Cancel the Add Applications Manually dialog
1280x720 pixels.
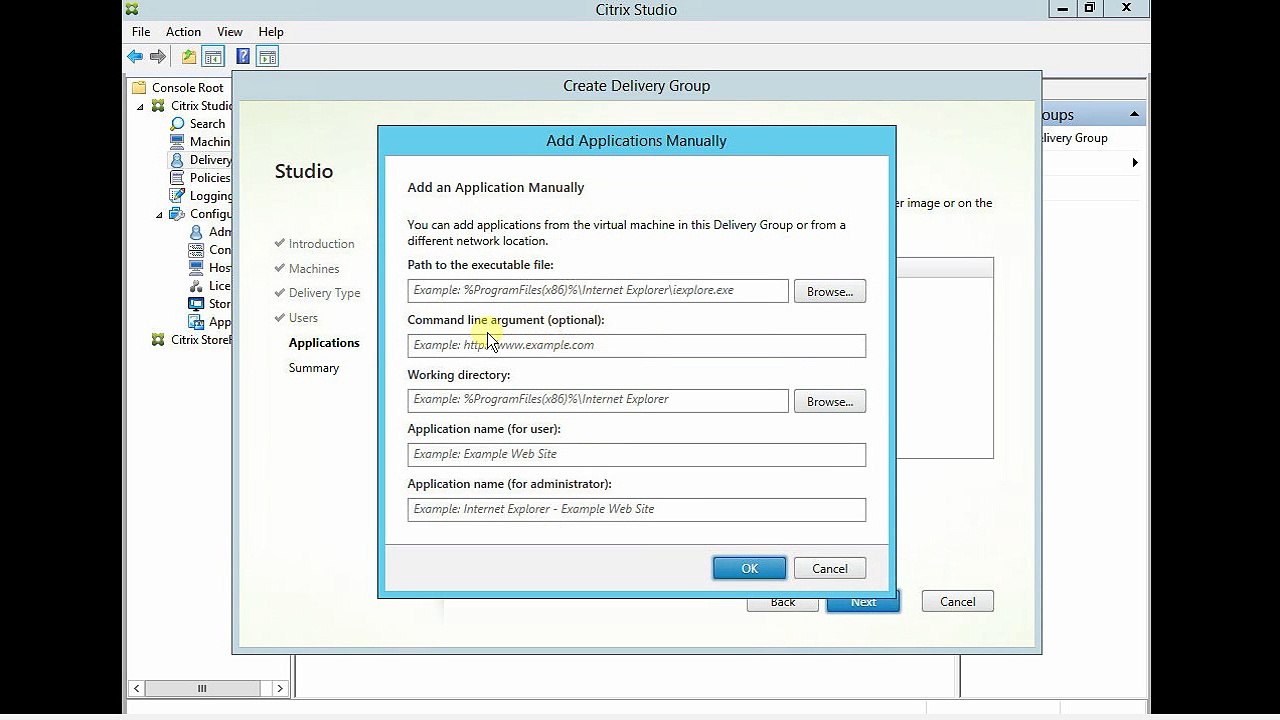(x=830, y=569)
